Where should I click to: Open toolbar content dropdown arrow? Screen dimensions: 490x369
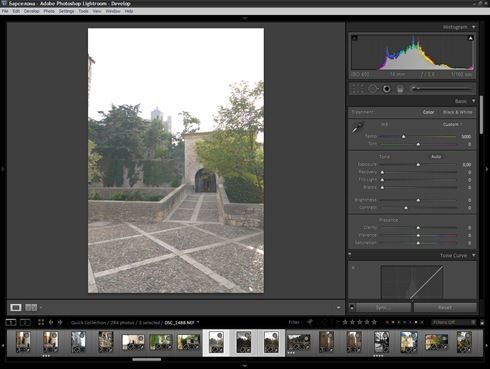[338, 308]
